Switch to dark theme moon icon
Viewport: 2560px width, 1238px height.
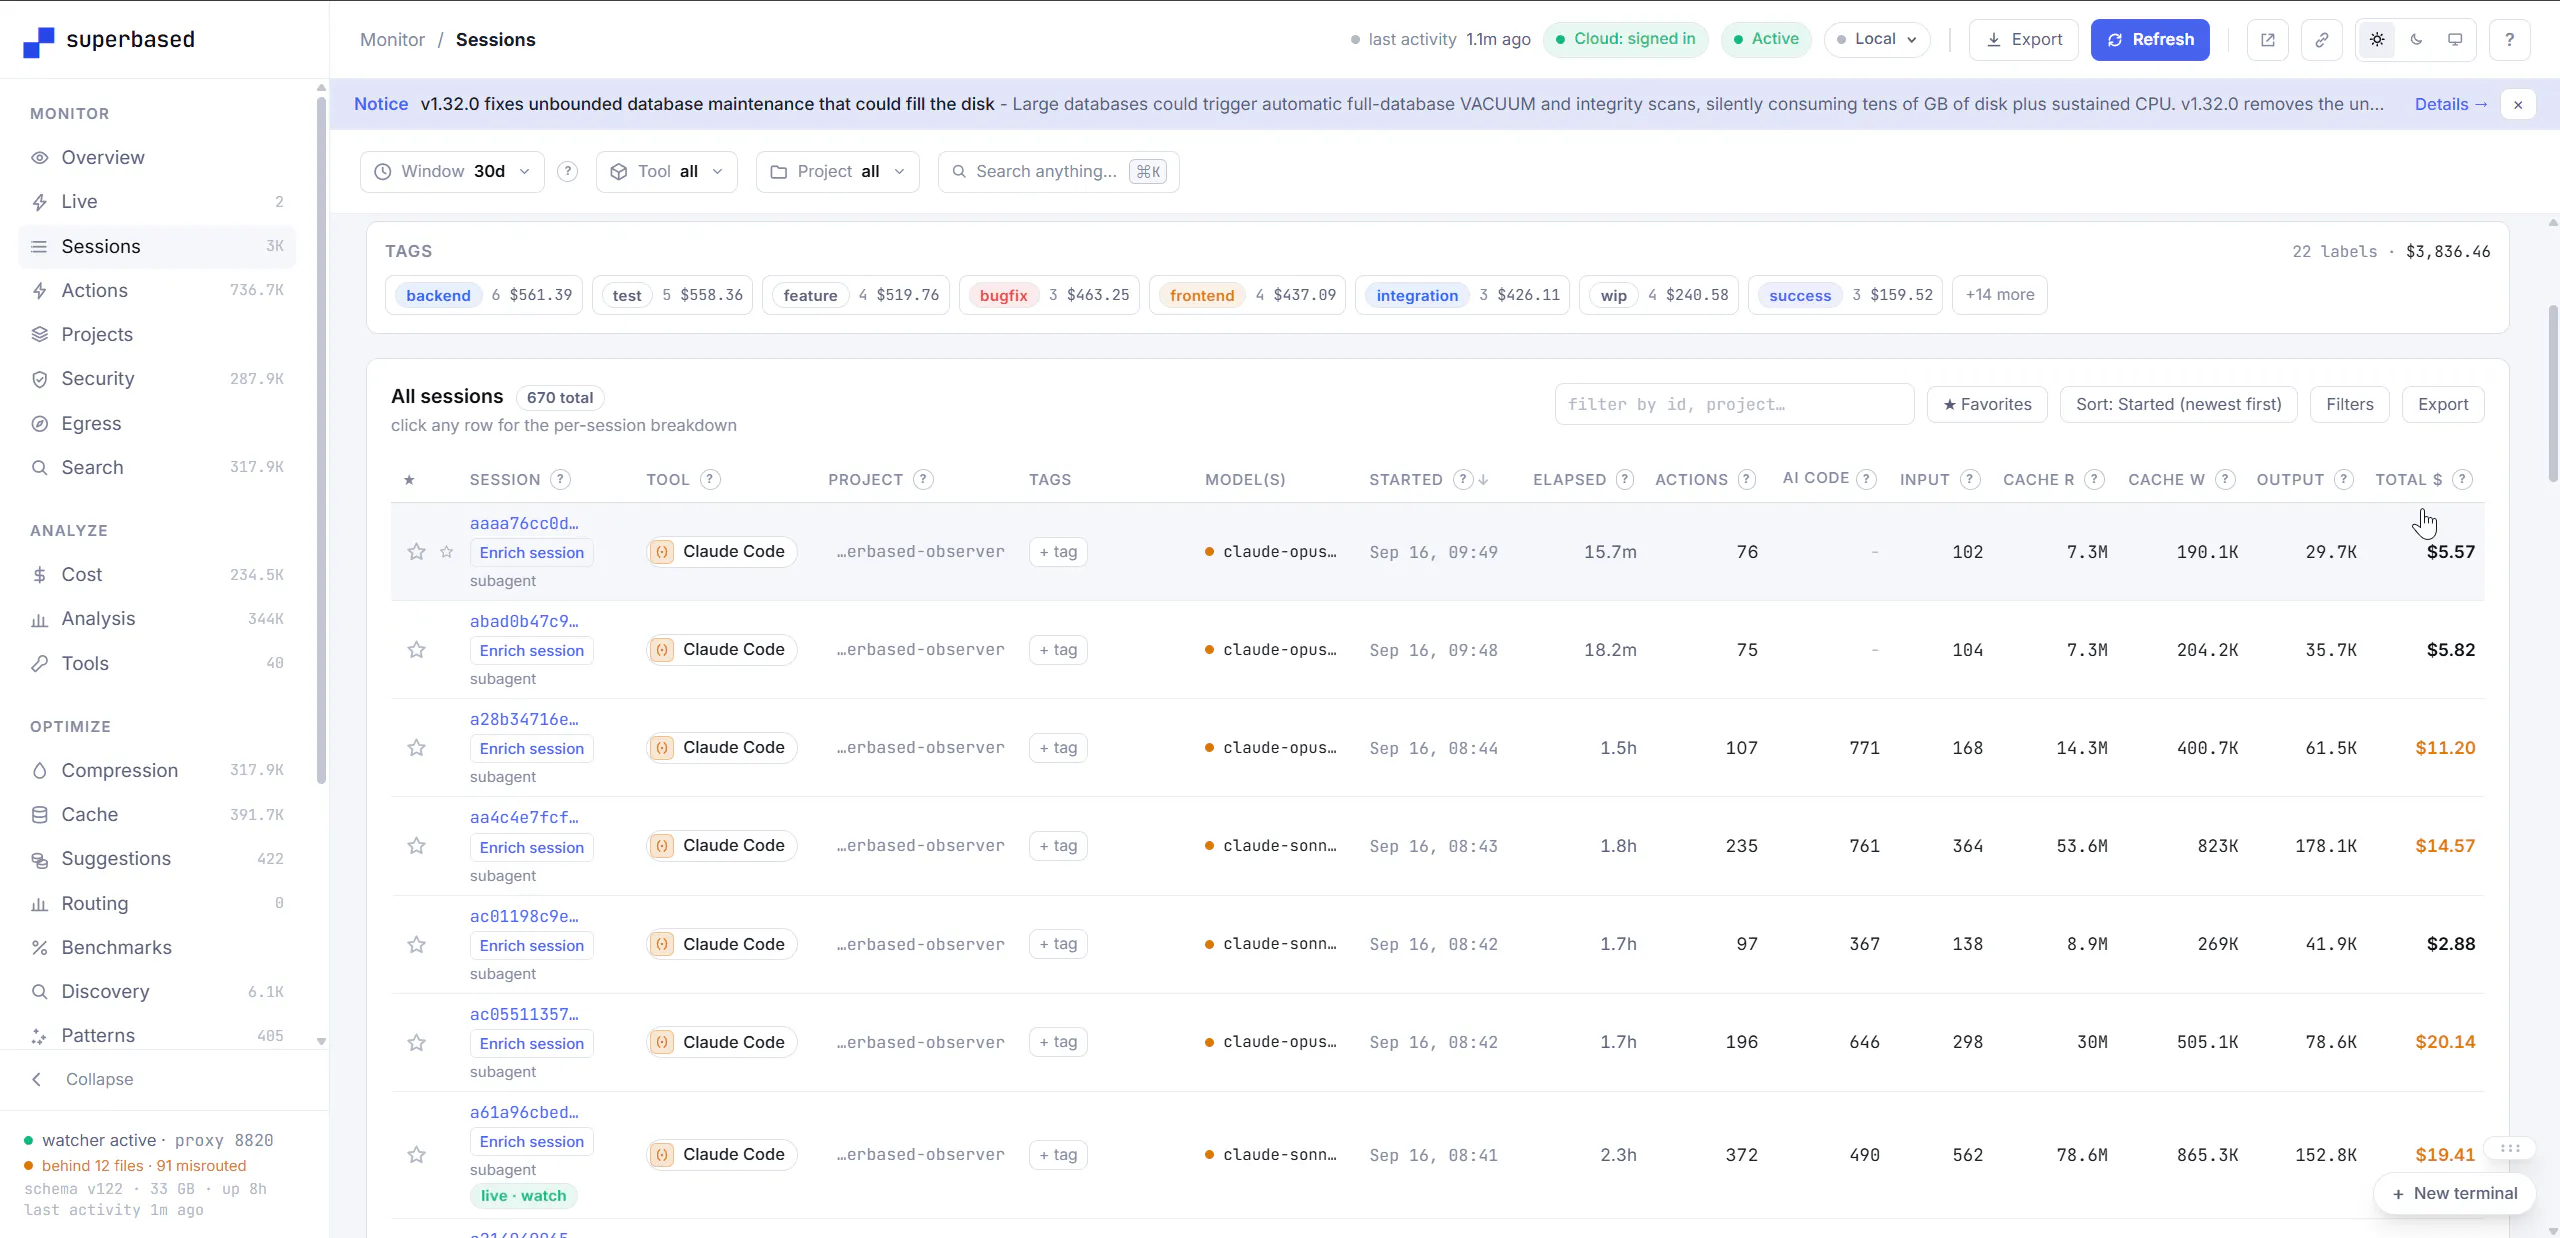point(2416,40)
